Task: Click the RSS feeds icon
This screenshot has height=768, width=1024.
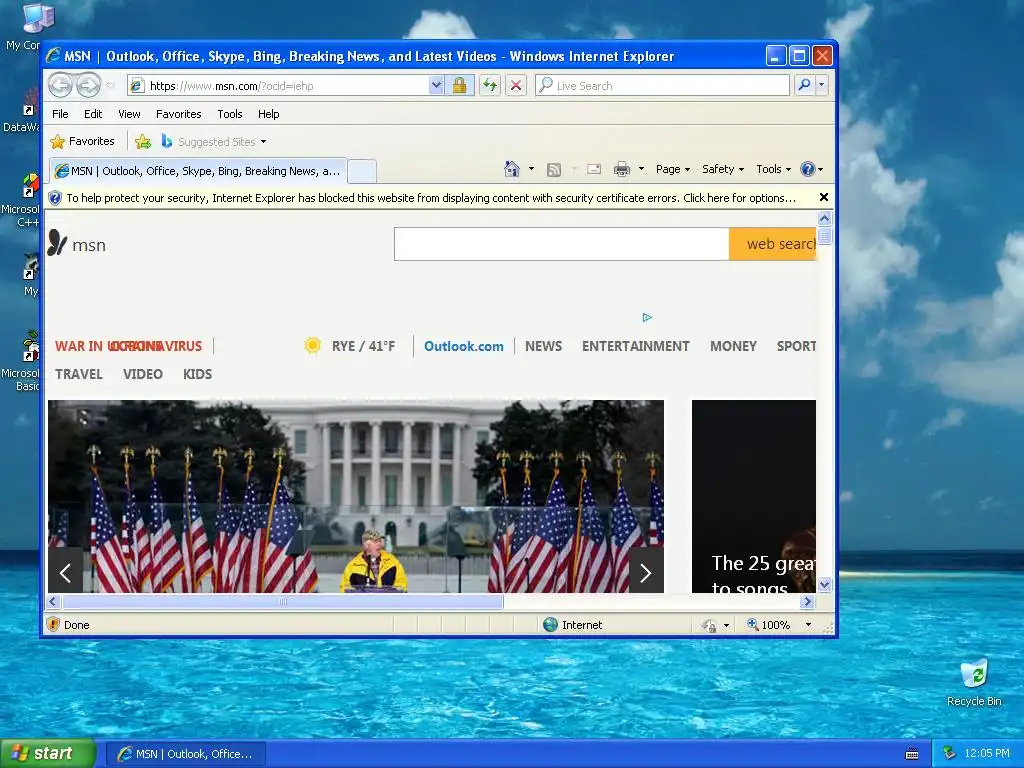Action: (x=554, y=170)
